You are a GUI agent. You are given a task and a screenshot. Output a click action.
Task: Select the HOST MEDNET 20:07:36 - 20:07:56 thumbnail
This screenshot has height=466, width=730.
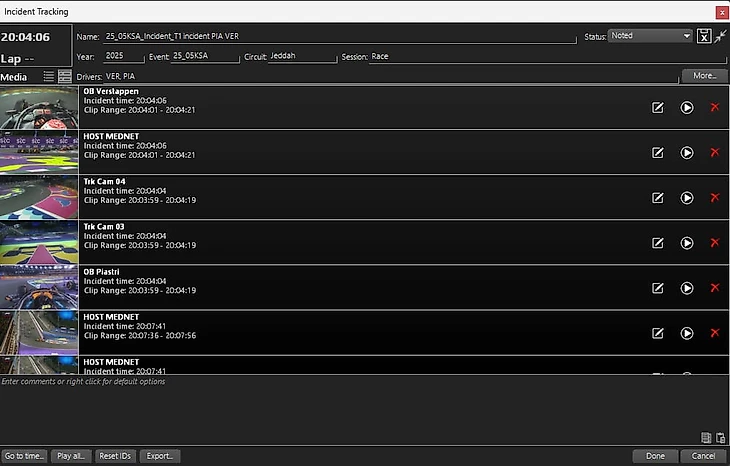coord(39,333)
